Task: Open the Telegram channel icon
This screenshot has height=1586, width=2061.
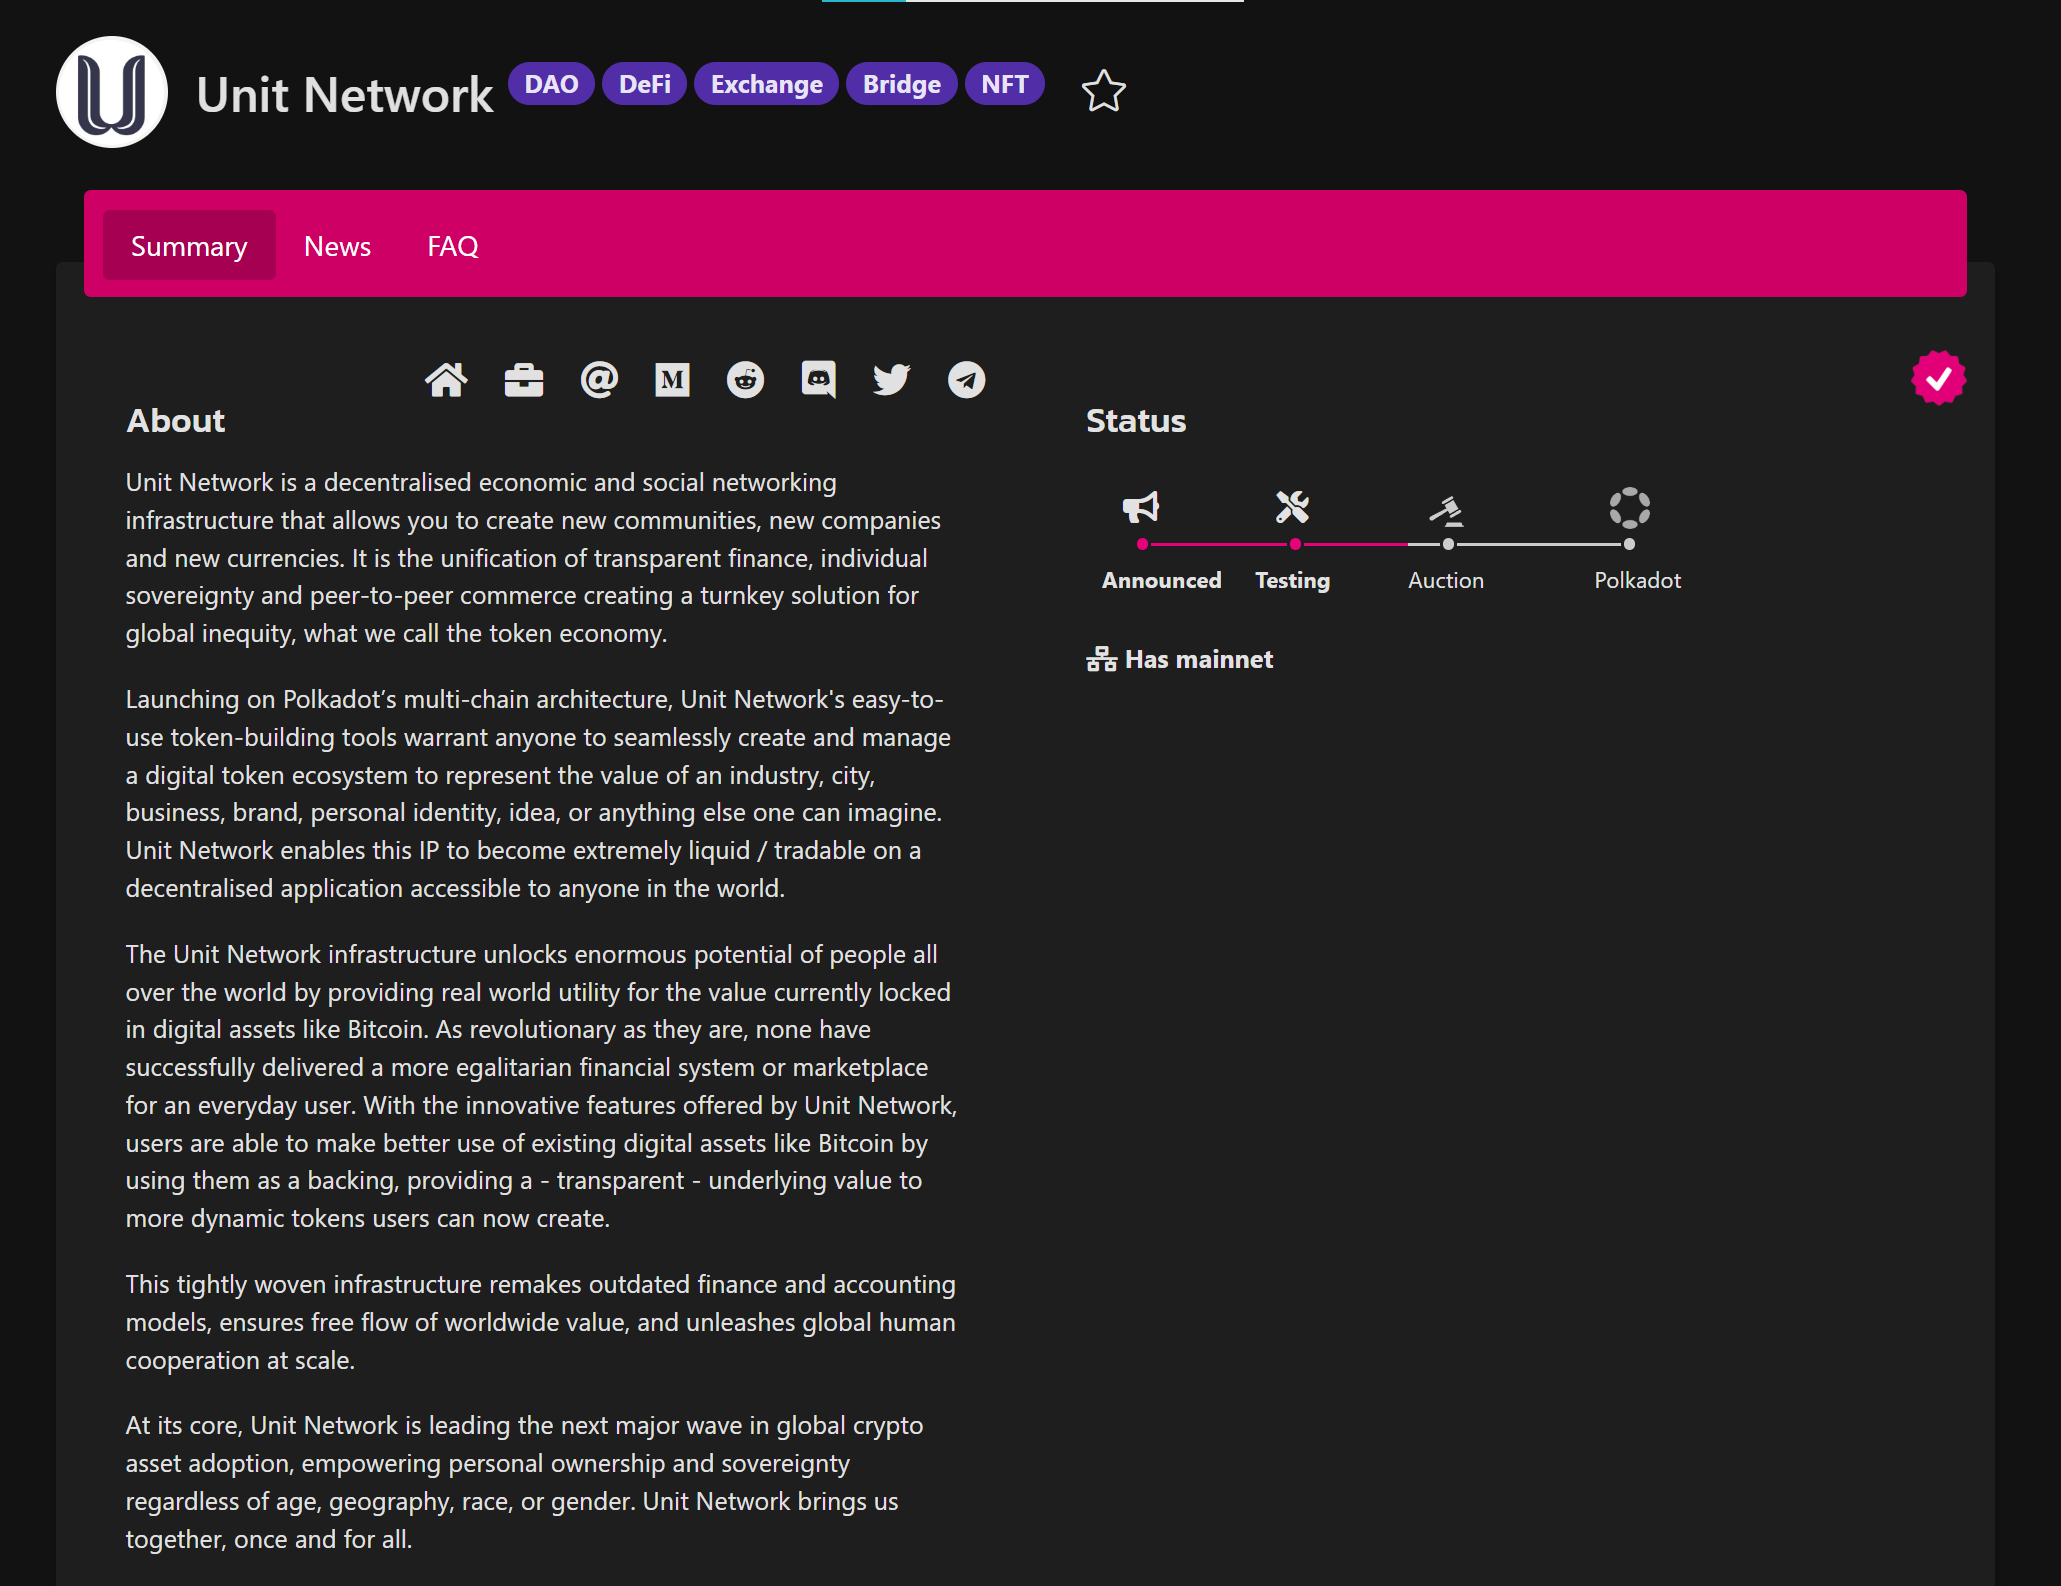Action: point(966,380)
